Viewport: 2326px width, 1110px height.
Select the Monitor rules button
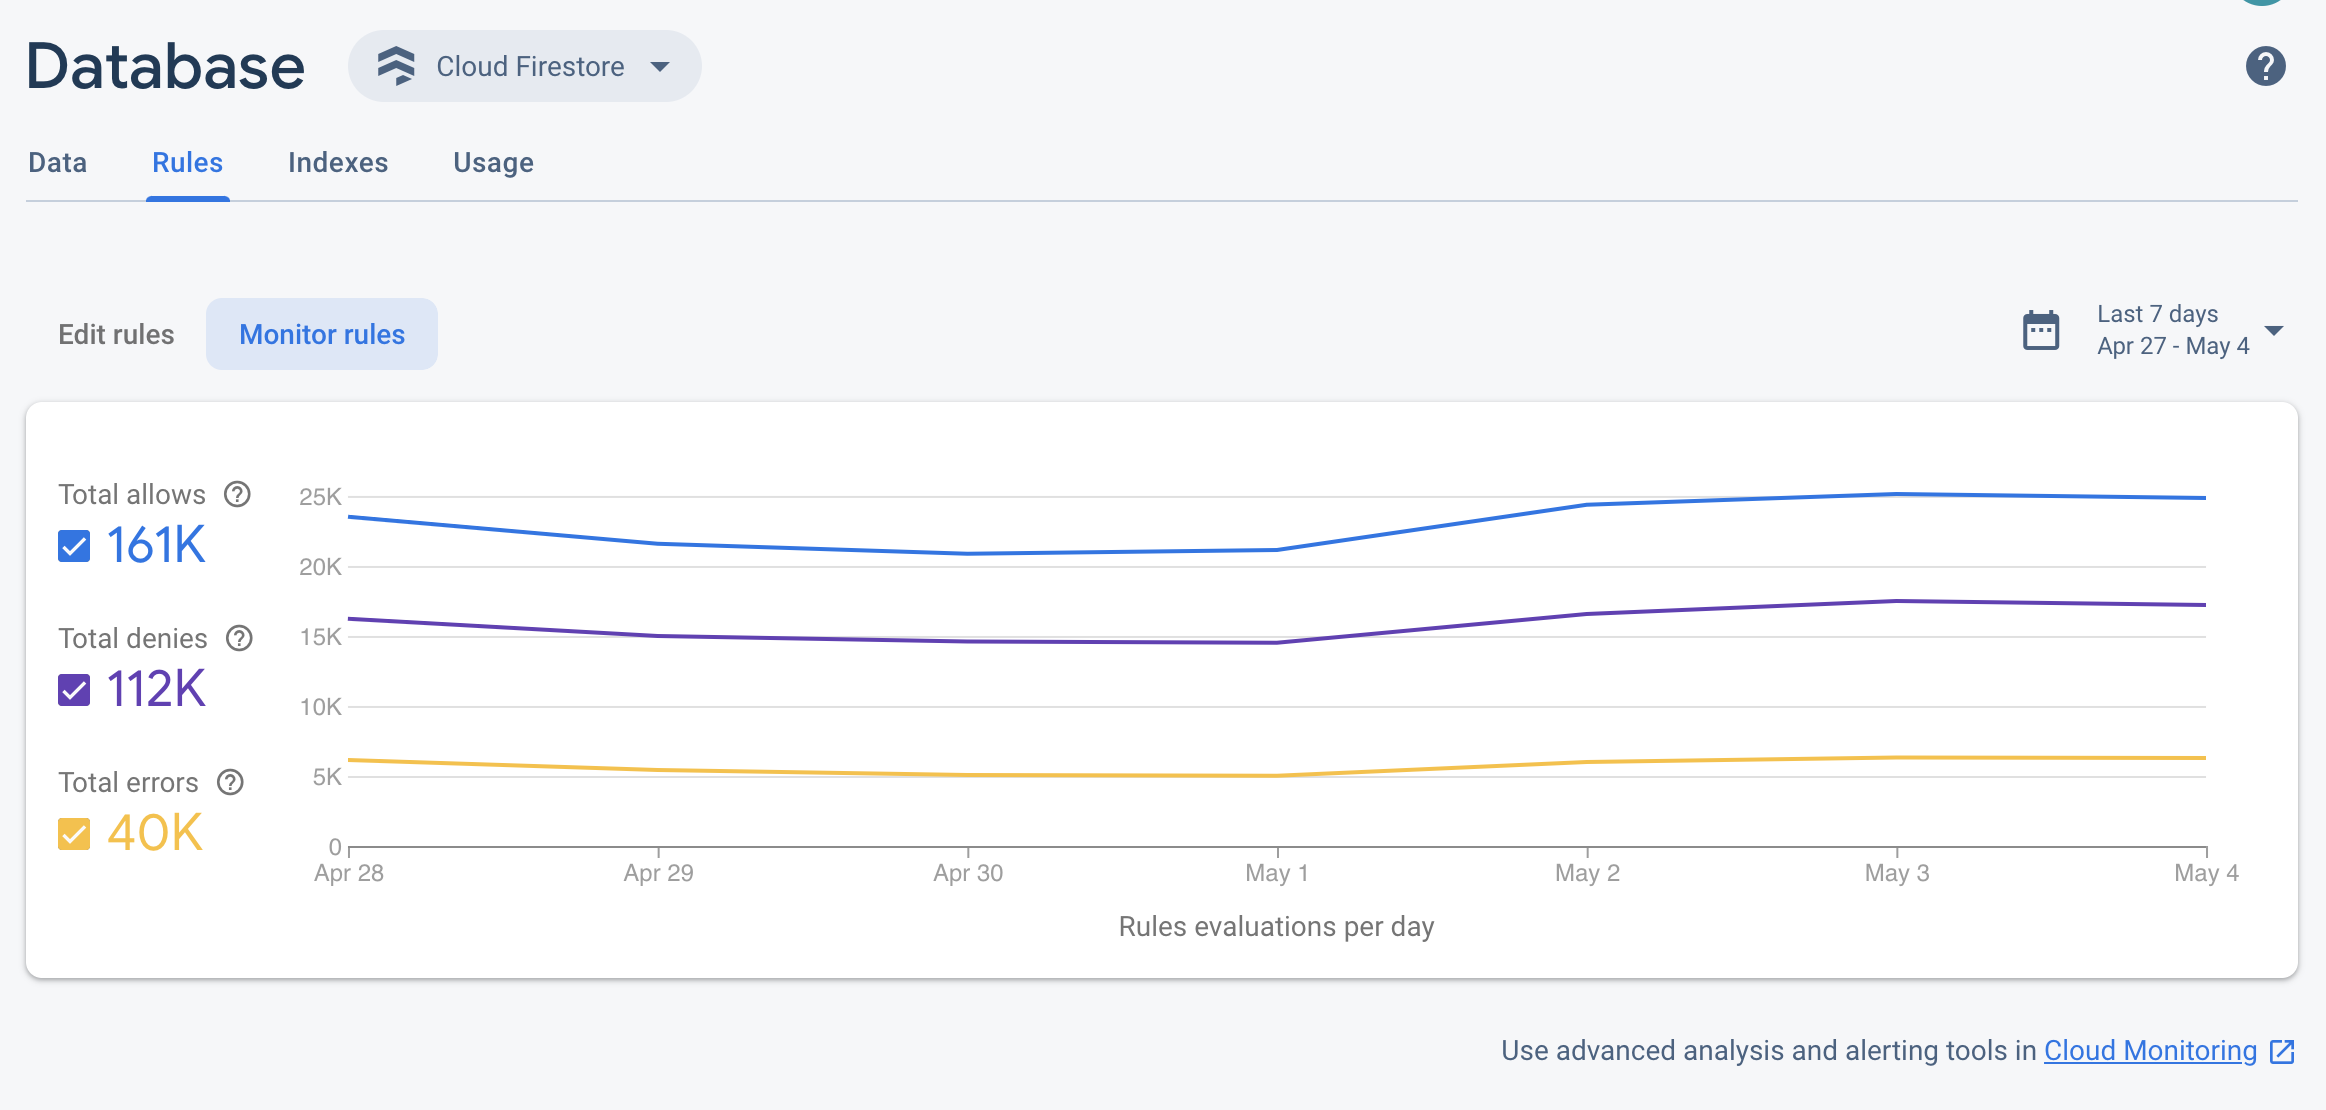(322, 334)
